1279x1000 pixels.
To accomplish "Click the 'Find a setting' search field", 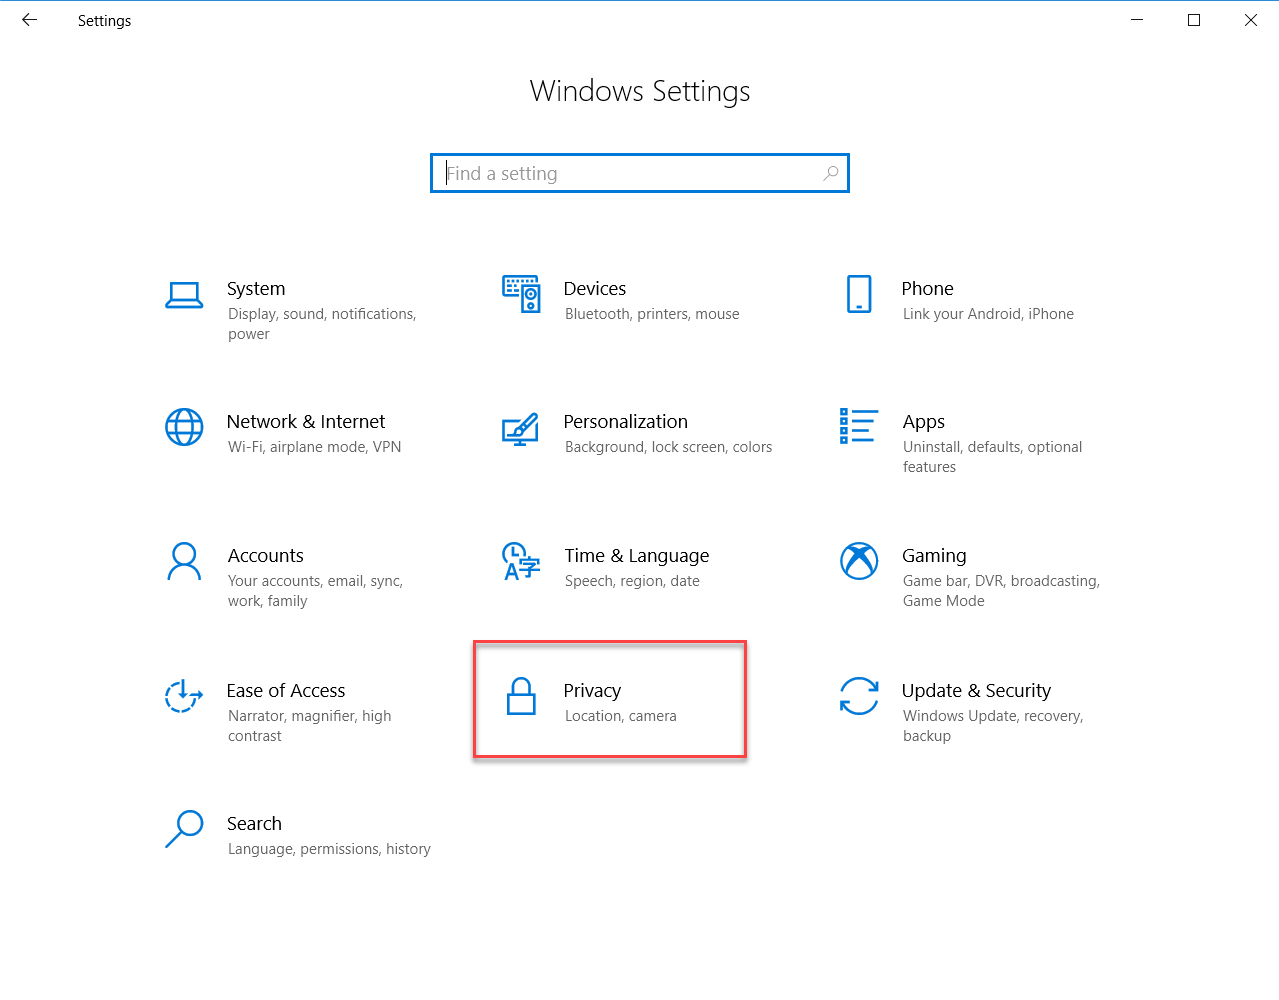I will coord(640,173).
